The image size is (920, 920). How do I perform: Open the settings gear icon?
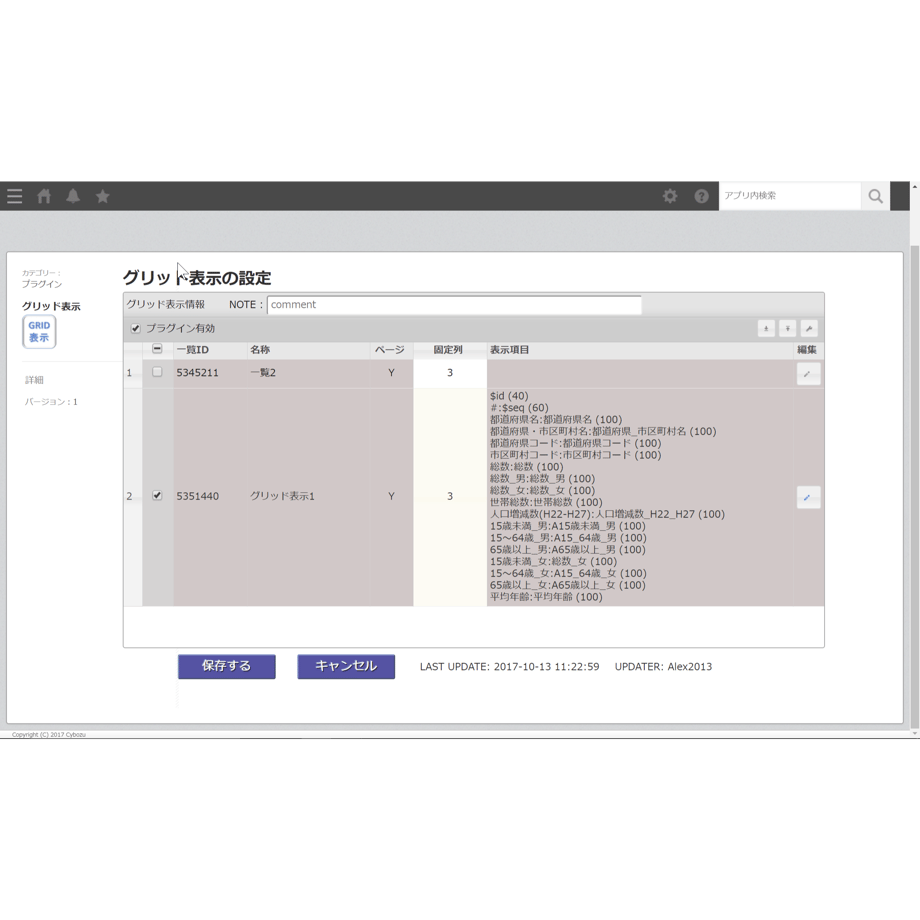(670, 196)
